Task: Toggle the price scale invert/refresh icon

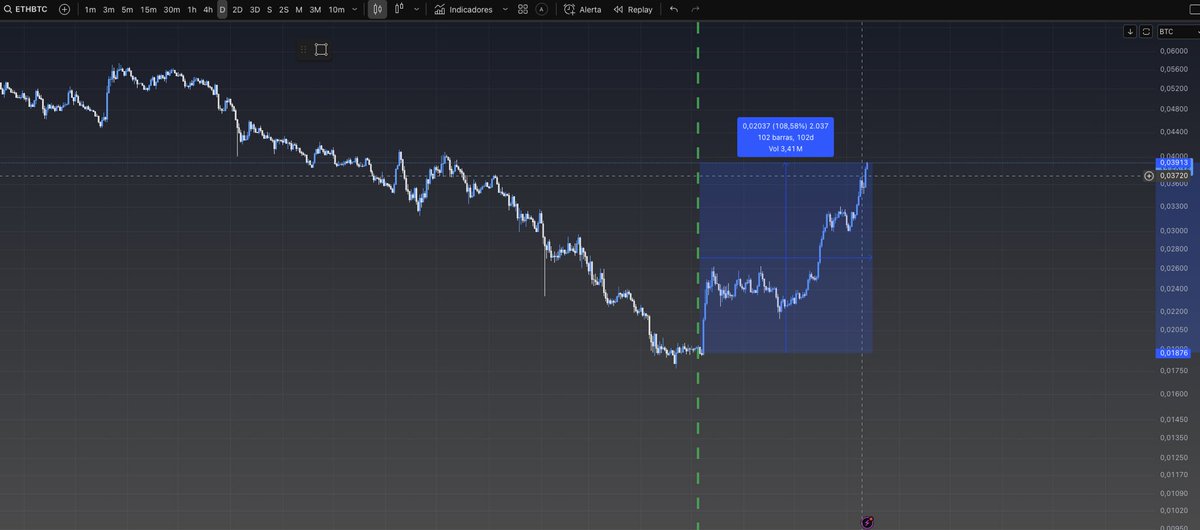Action: (1146, 32)
